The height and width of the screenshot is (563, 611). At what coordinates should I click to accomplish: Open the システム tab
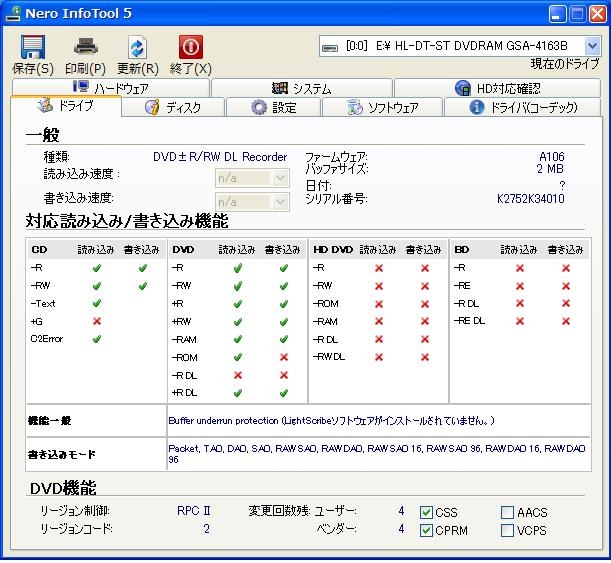tap(302, 88)
